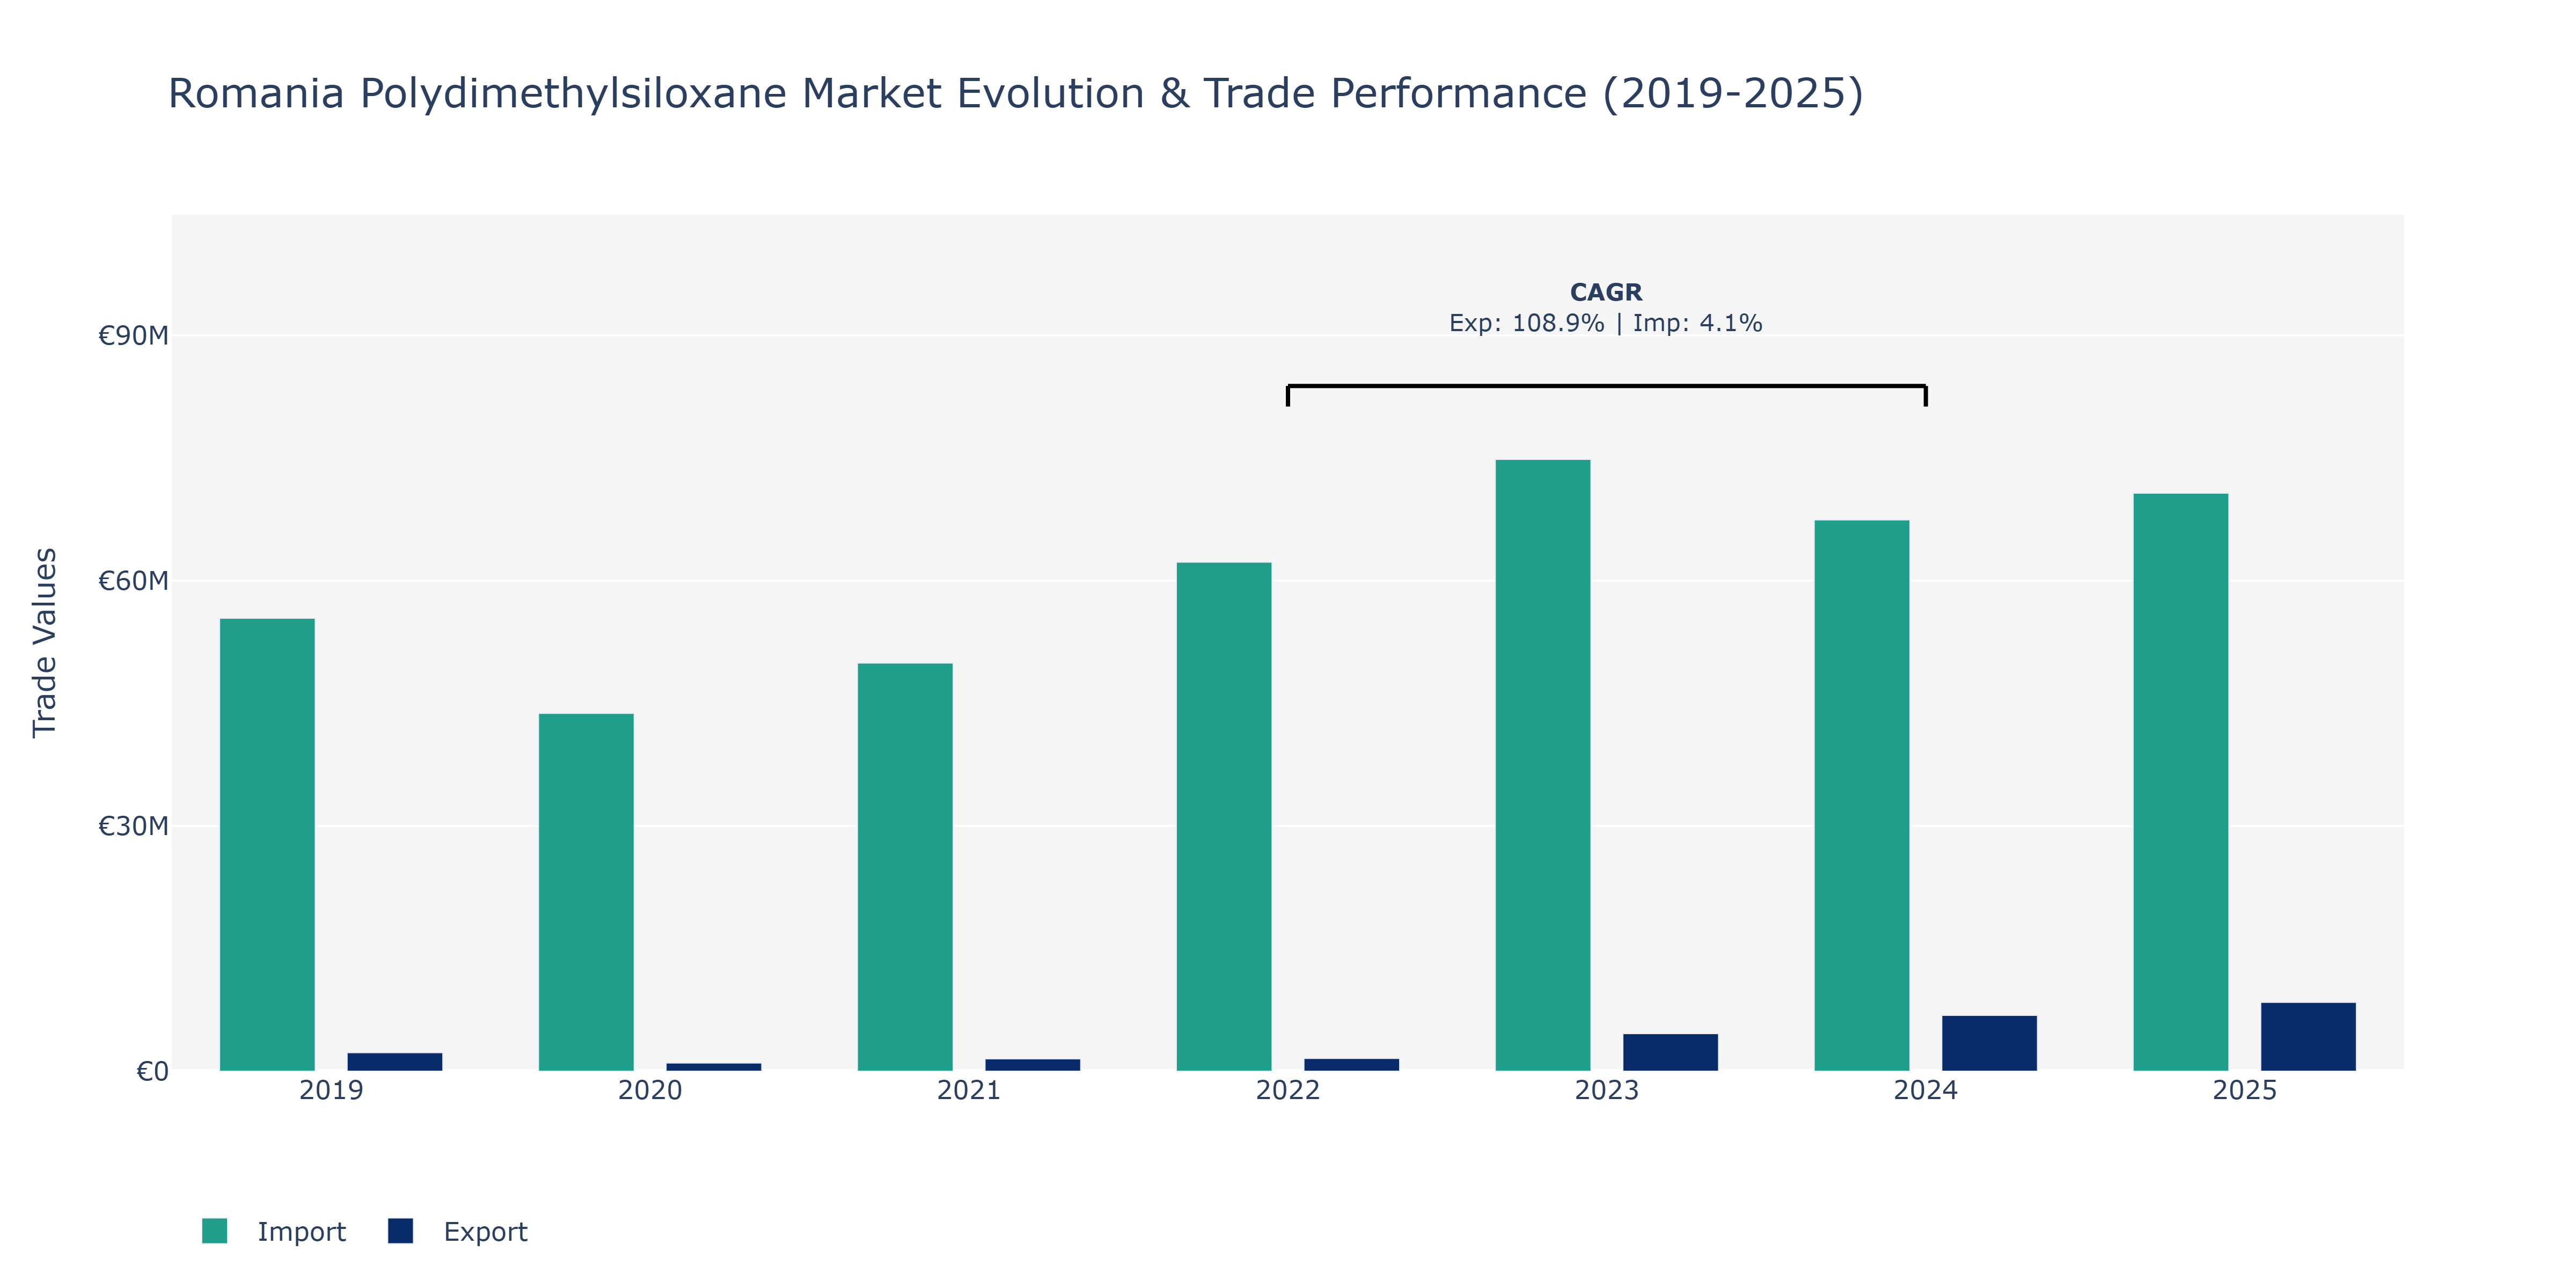
Task: Click the €0 axis label
Action: pyautogui.click(x=152, y=1072)
